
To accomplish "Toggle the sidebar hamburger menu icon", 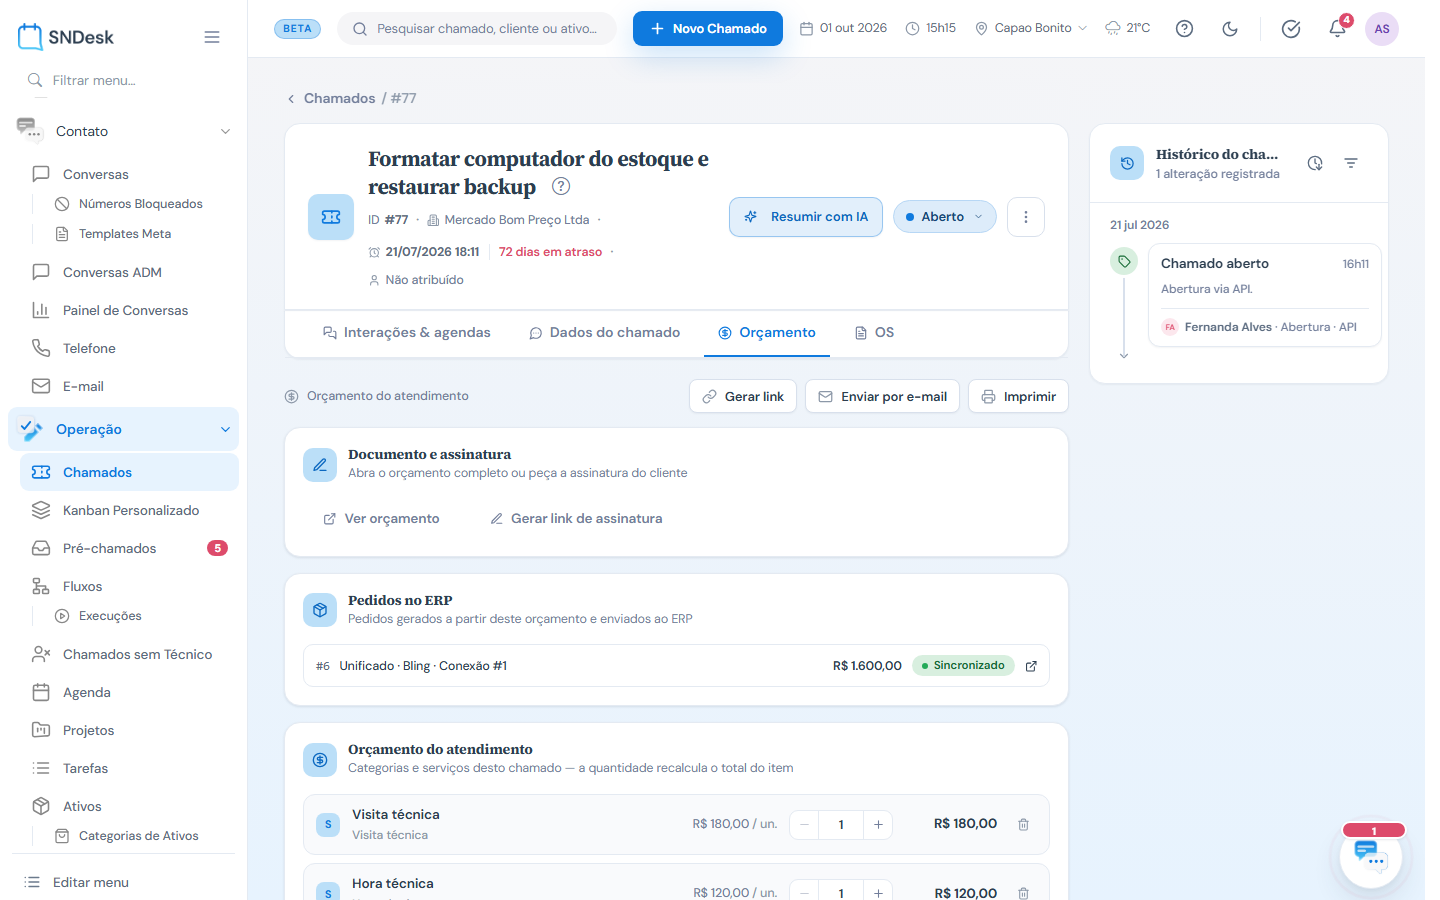I will click(x=212, y=37).
